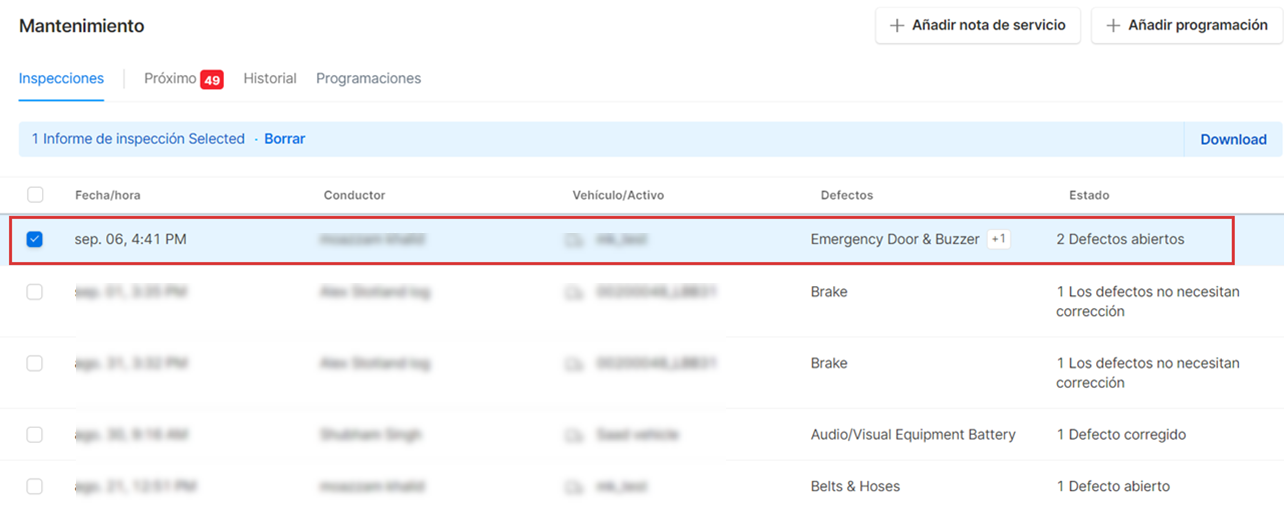This screenshot has width=1284, height=509.
Task: Click vehicle icon in Belts & Hoses row
Action: [574, 487]
